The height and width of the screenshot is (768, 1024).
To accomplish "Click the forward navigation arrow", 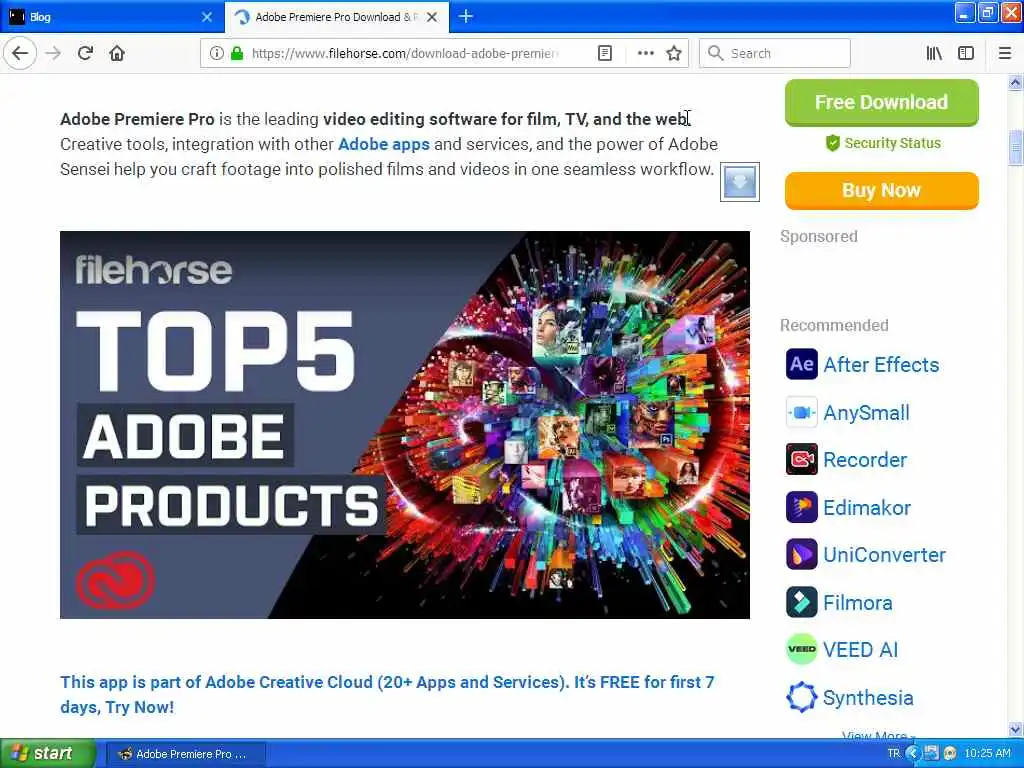I will [54, 53].
